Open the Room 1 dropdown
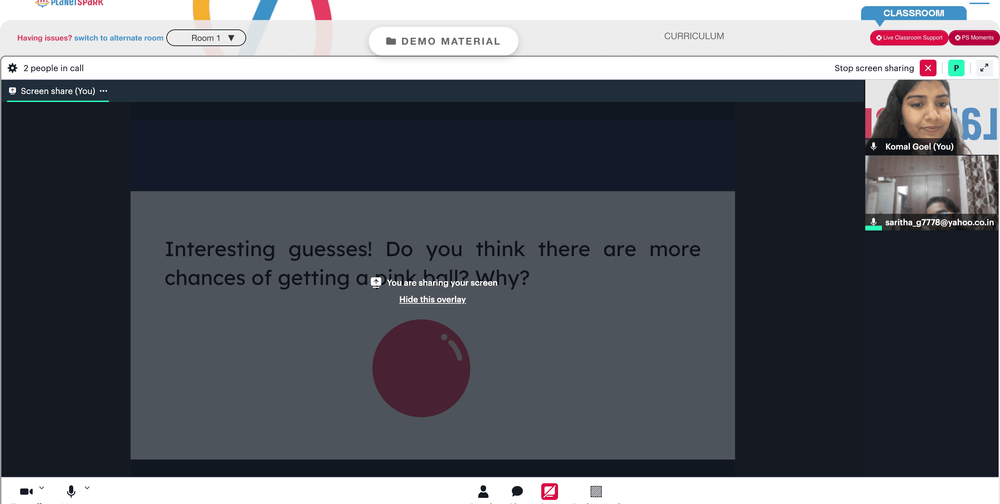Viewport: 1000px width, 504px height. (x=206, y=38)
